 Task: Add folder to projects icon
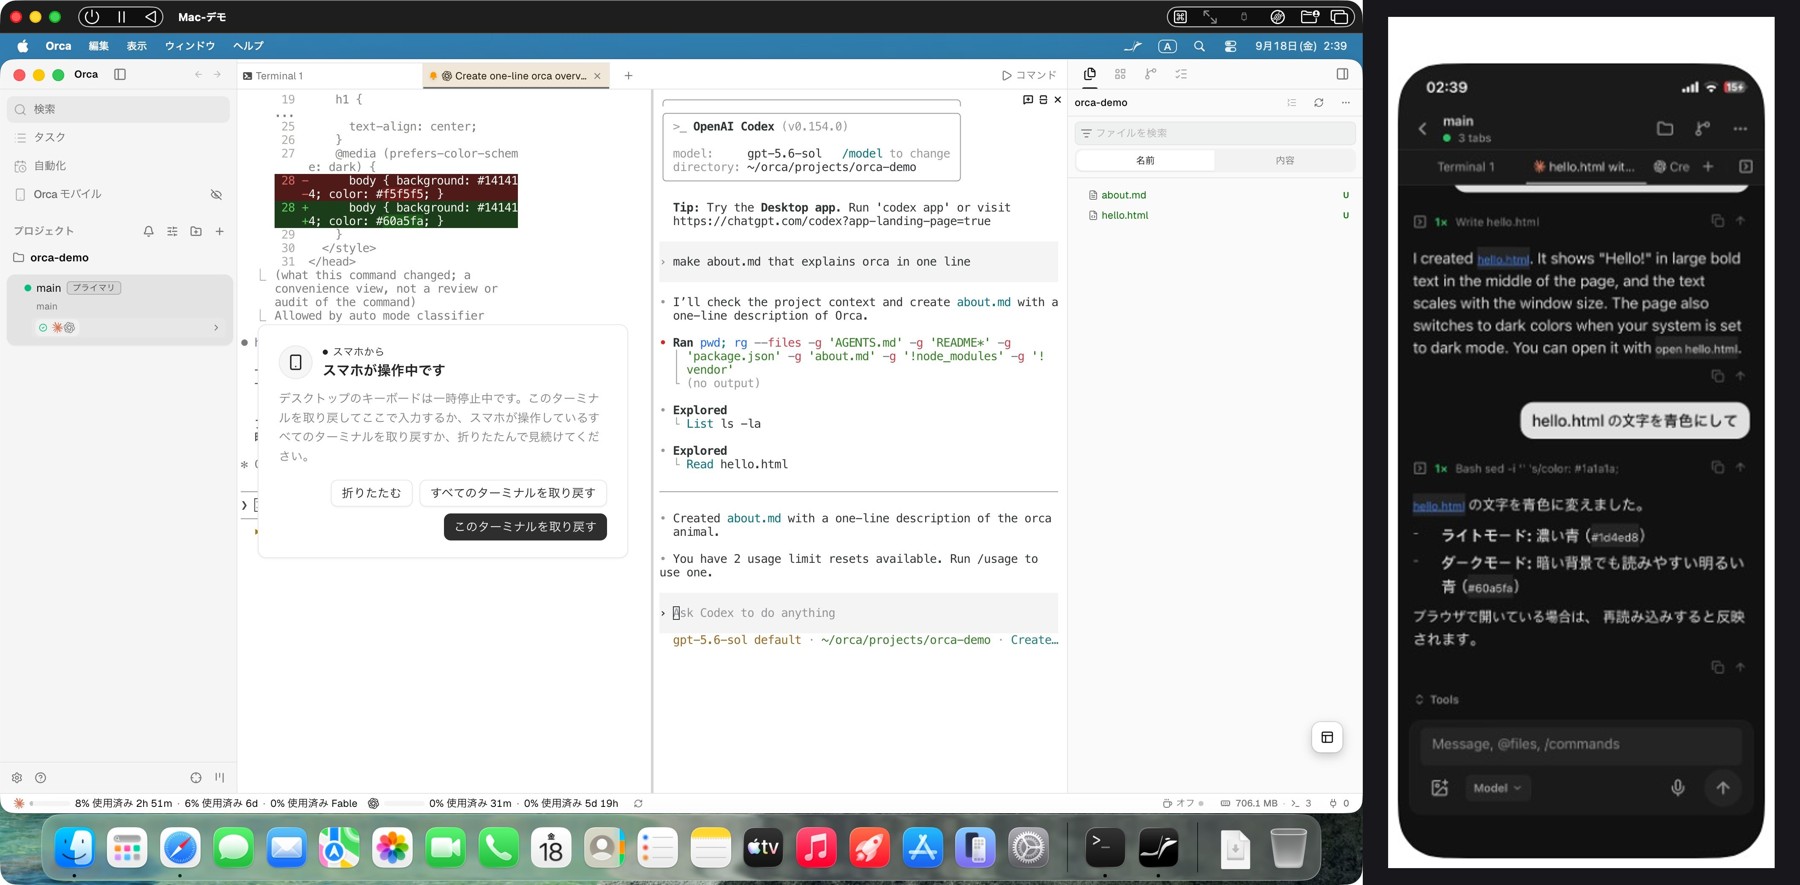point(196,231)
